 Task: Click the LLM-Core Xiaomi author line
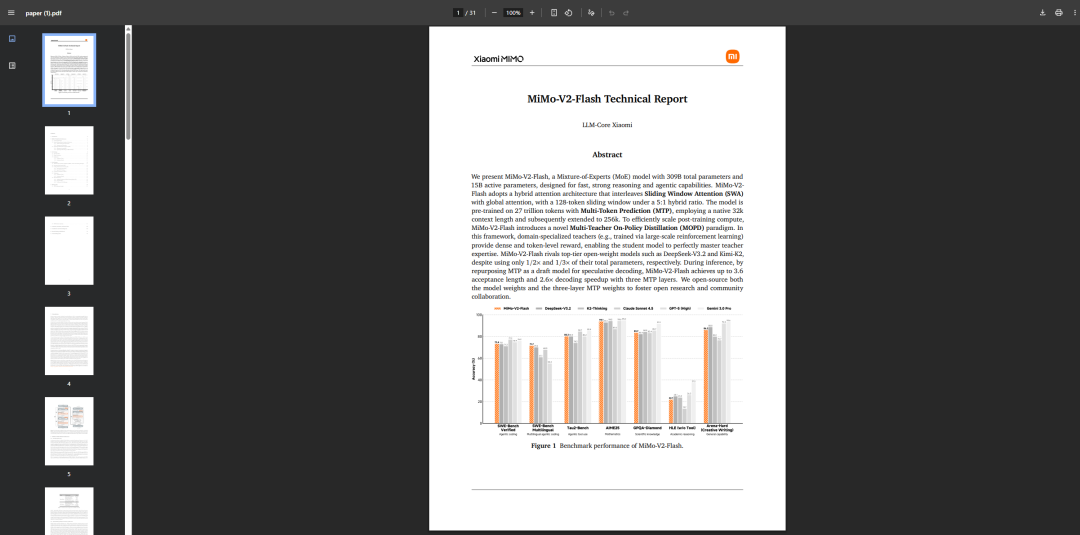tap(607, 125)
